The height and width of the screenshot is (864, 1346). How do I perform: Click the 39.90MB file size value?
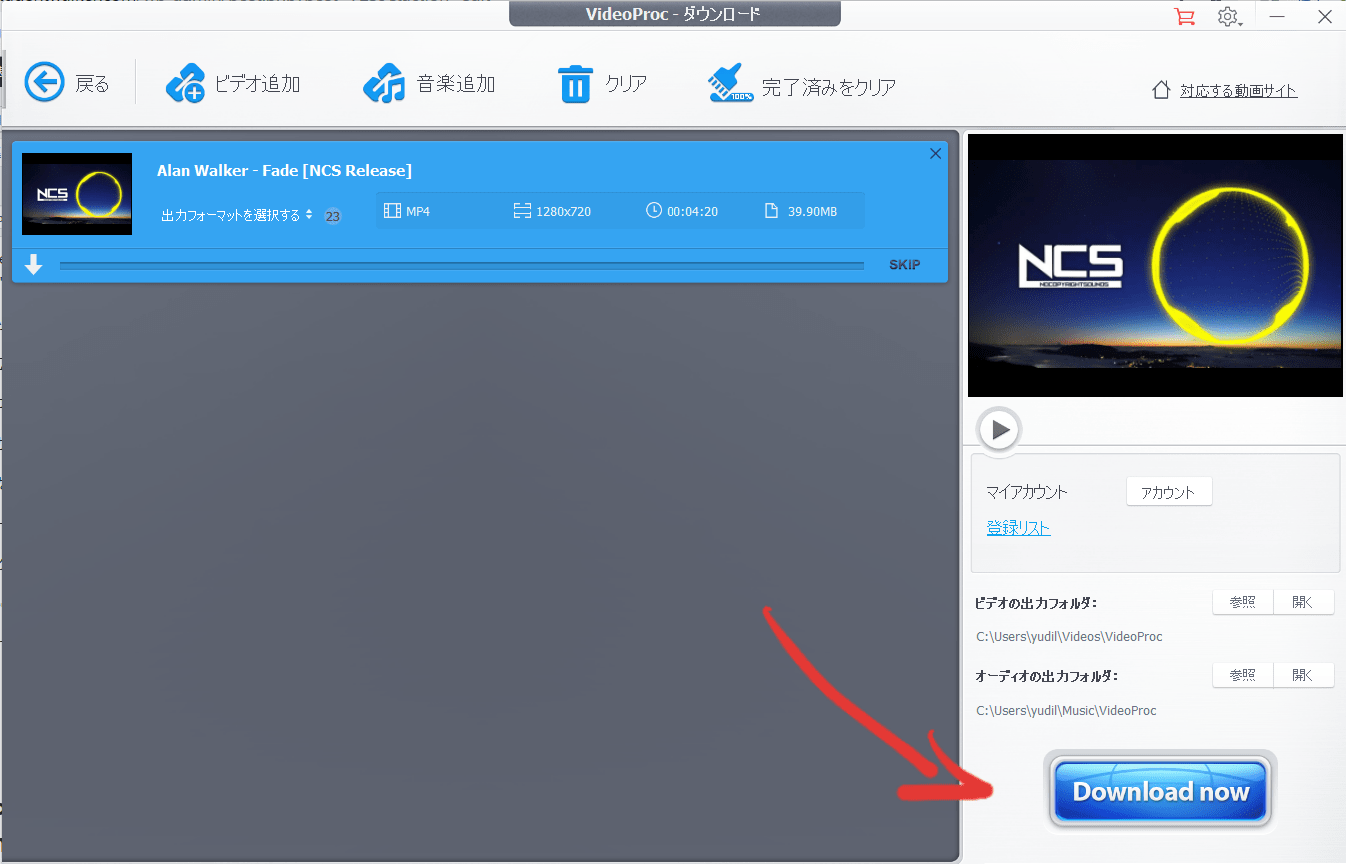point(812,211)
